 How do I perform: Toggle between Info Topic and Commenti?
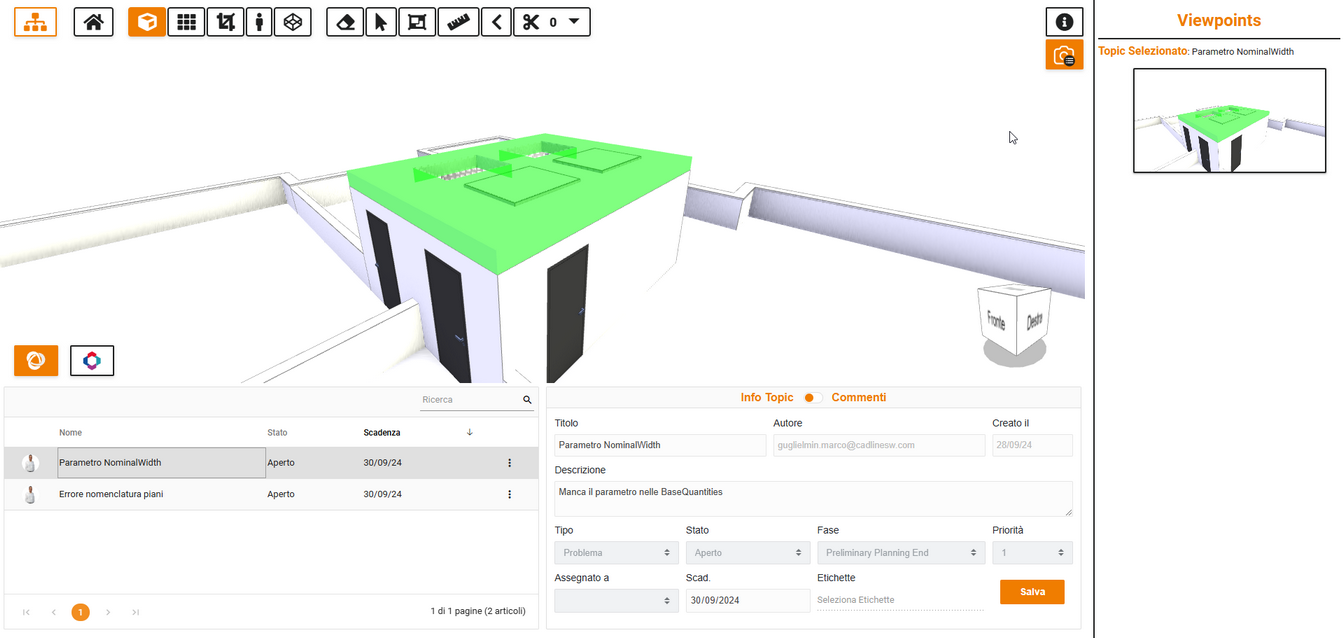point(813,398)
